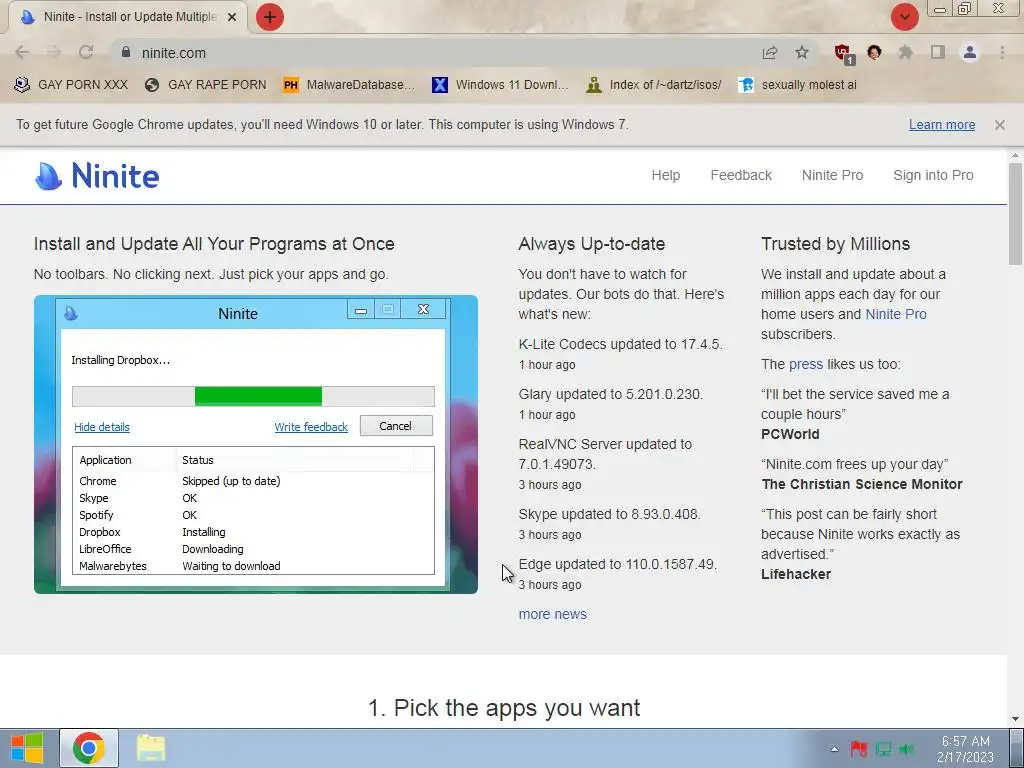Open the Chrome profile menu
Viewport: 1024px width, 768px height.
tap(970, 53)
